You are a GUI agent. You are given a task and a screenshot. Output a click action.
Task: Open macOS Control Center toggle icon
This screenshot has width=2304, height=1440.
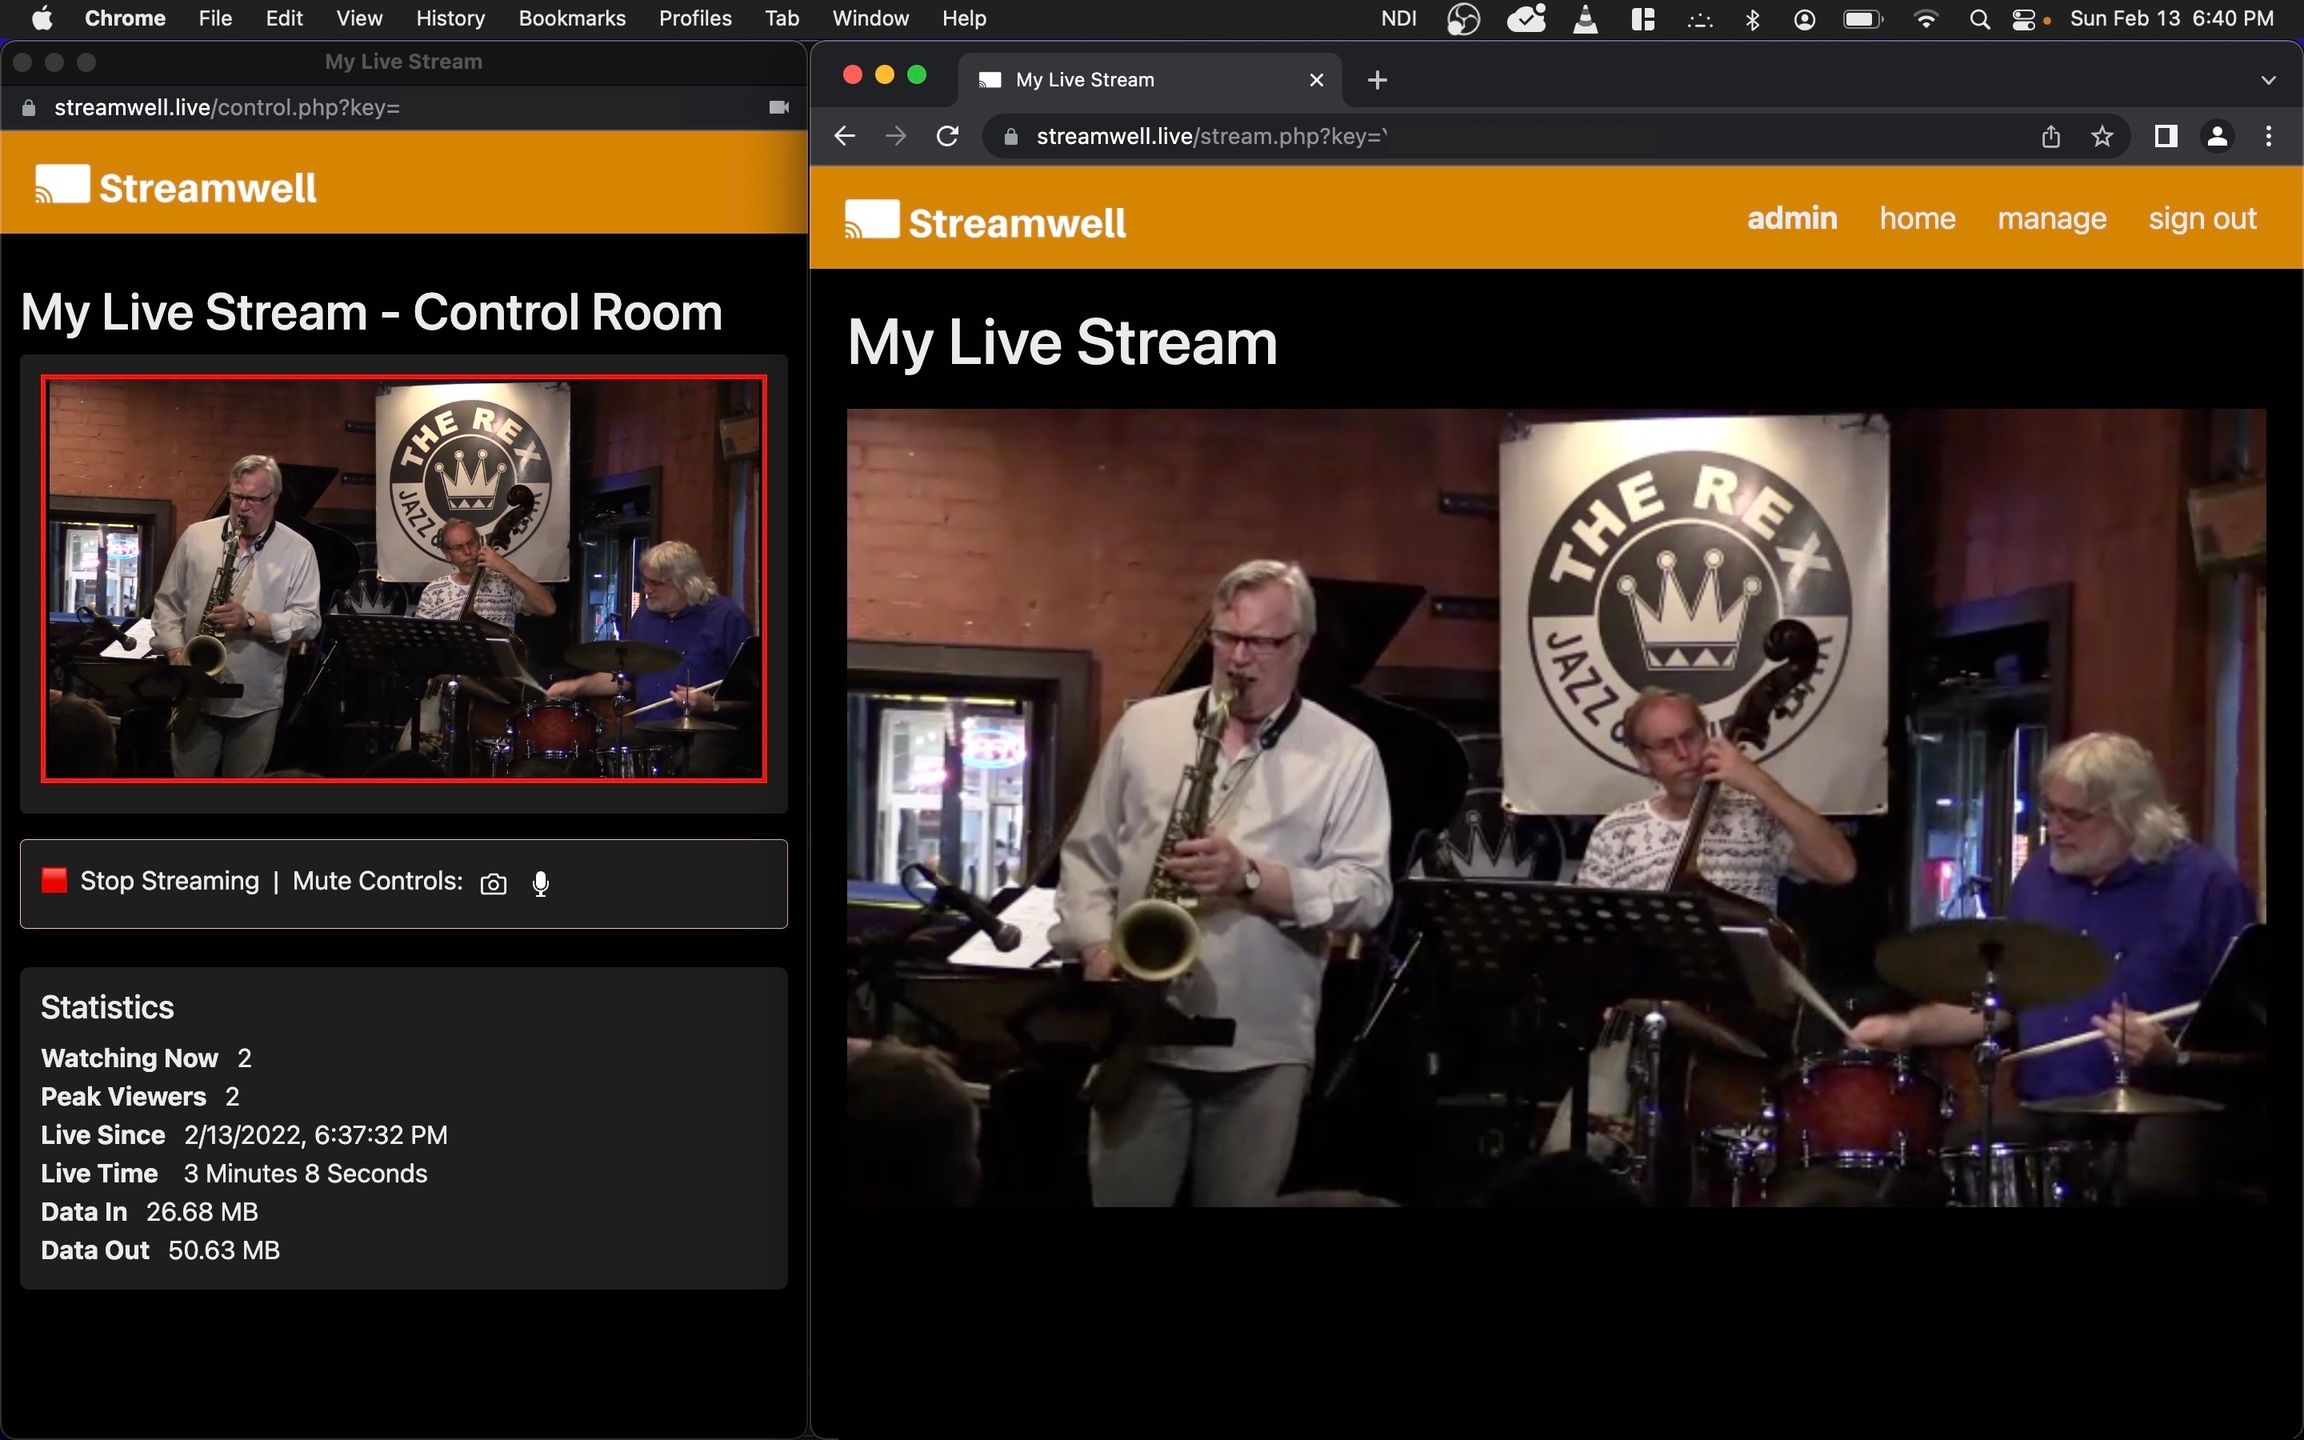2023,19
